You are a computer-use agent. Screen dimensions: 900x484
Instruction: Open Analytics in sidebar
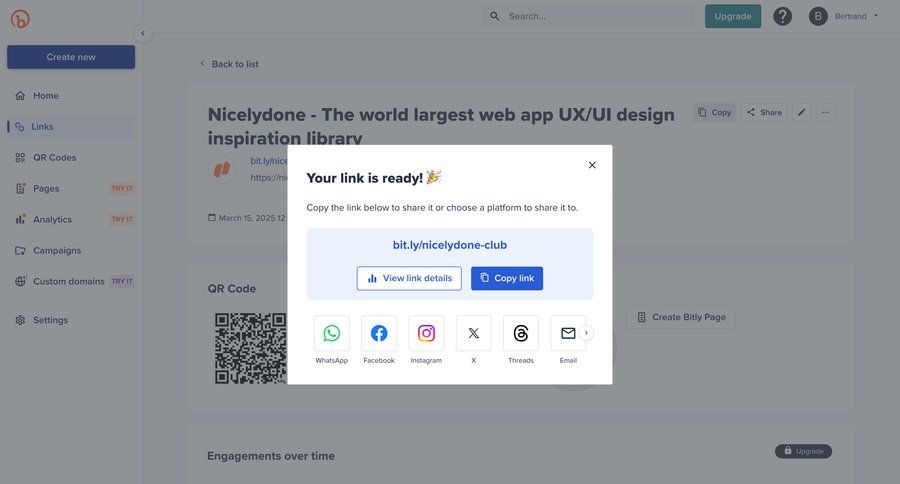71,220
